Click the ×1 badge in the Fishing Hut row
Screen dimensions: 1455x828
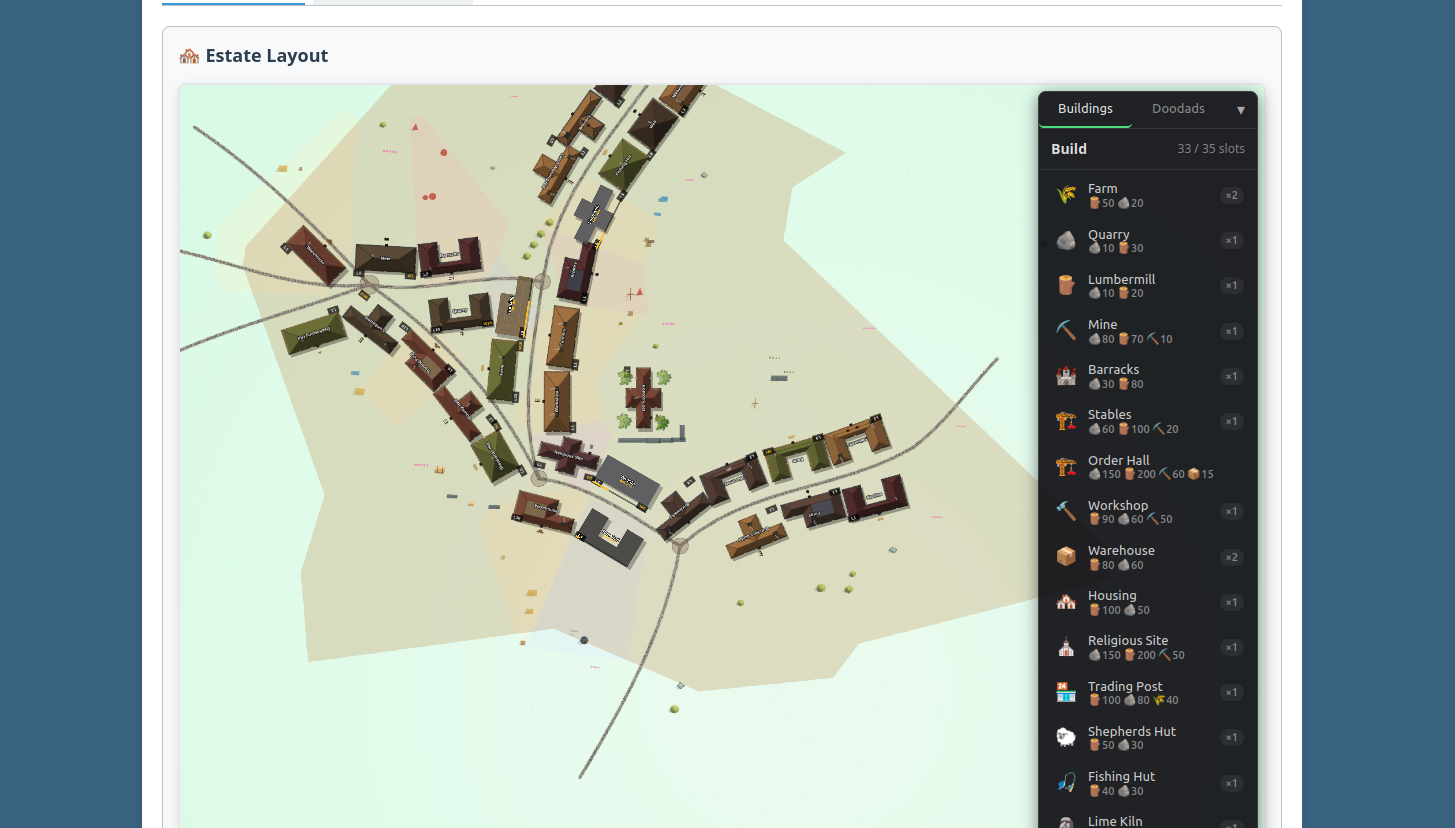tap(1232, 783)
